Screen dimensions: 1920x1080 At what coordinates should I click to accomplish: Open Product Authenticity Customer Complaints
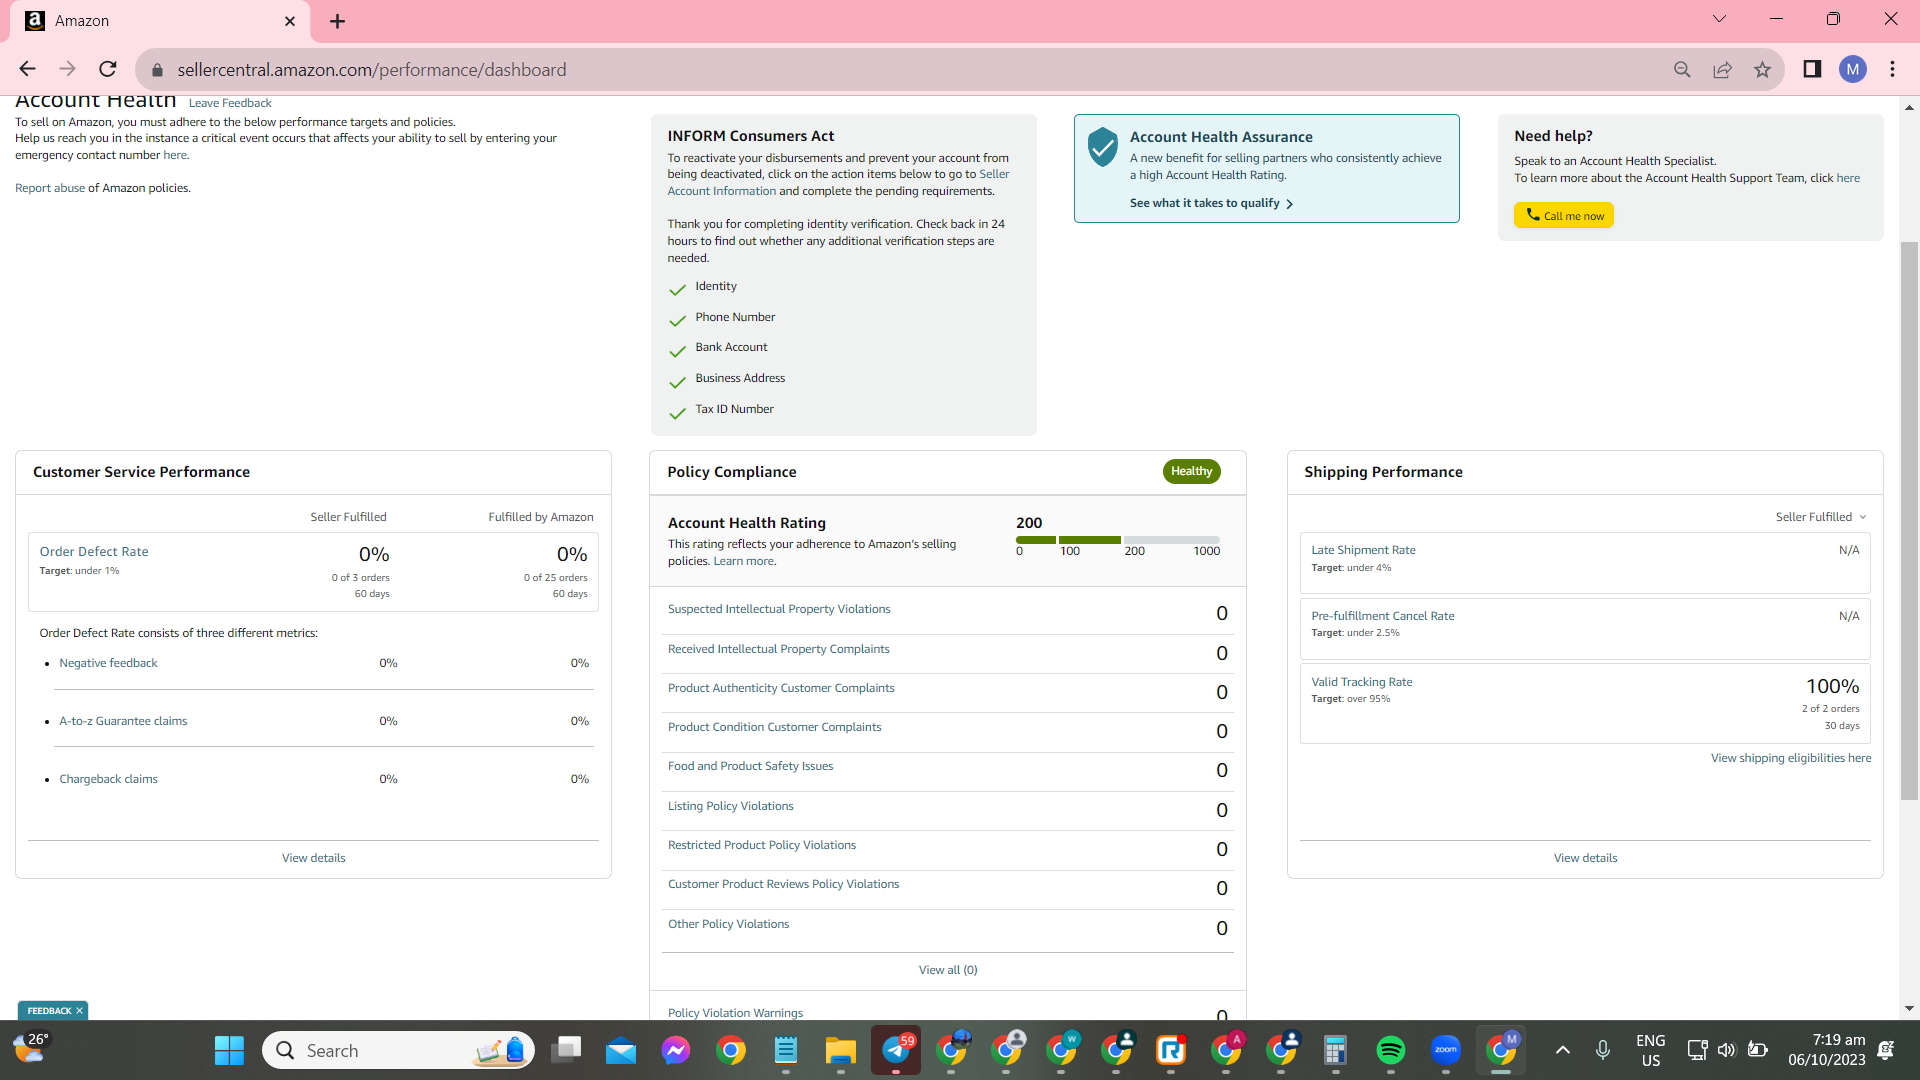click(781, 688)
